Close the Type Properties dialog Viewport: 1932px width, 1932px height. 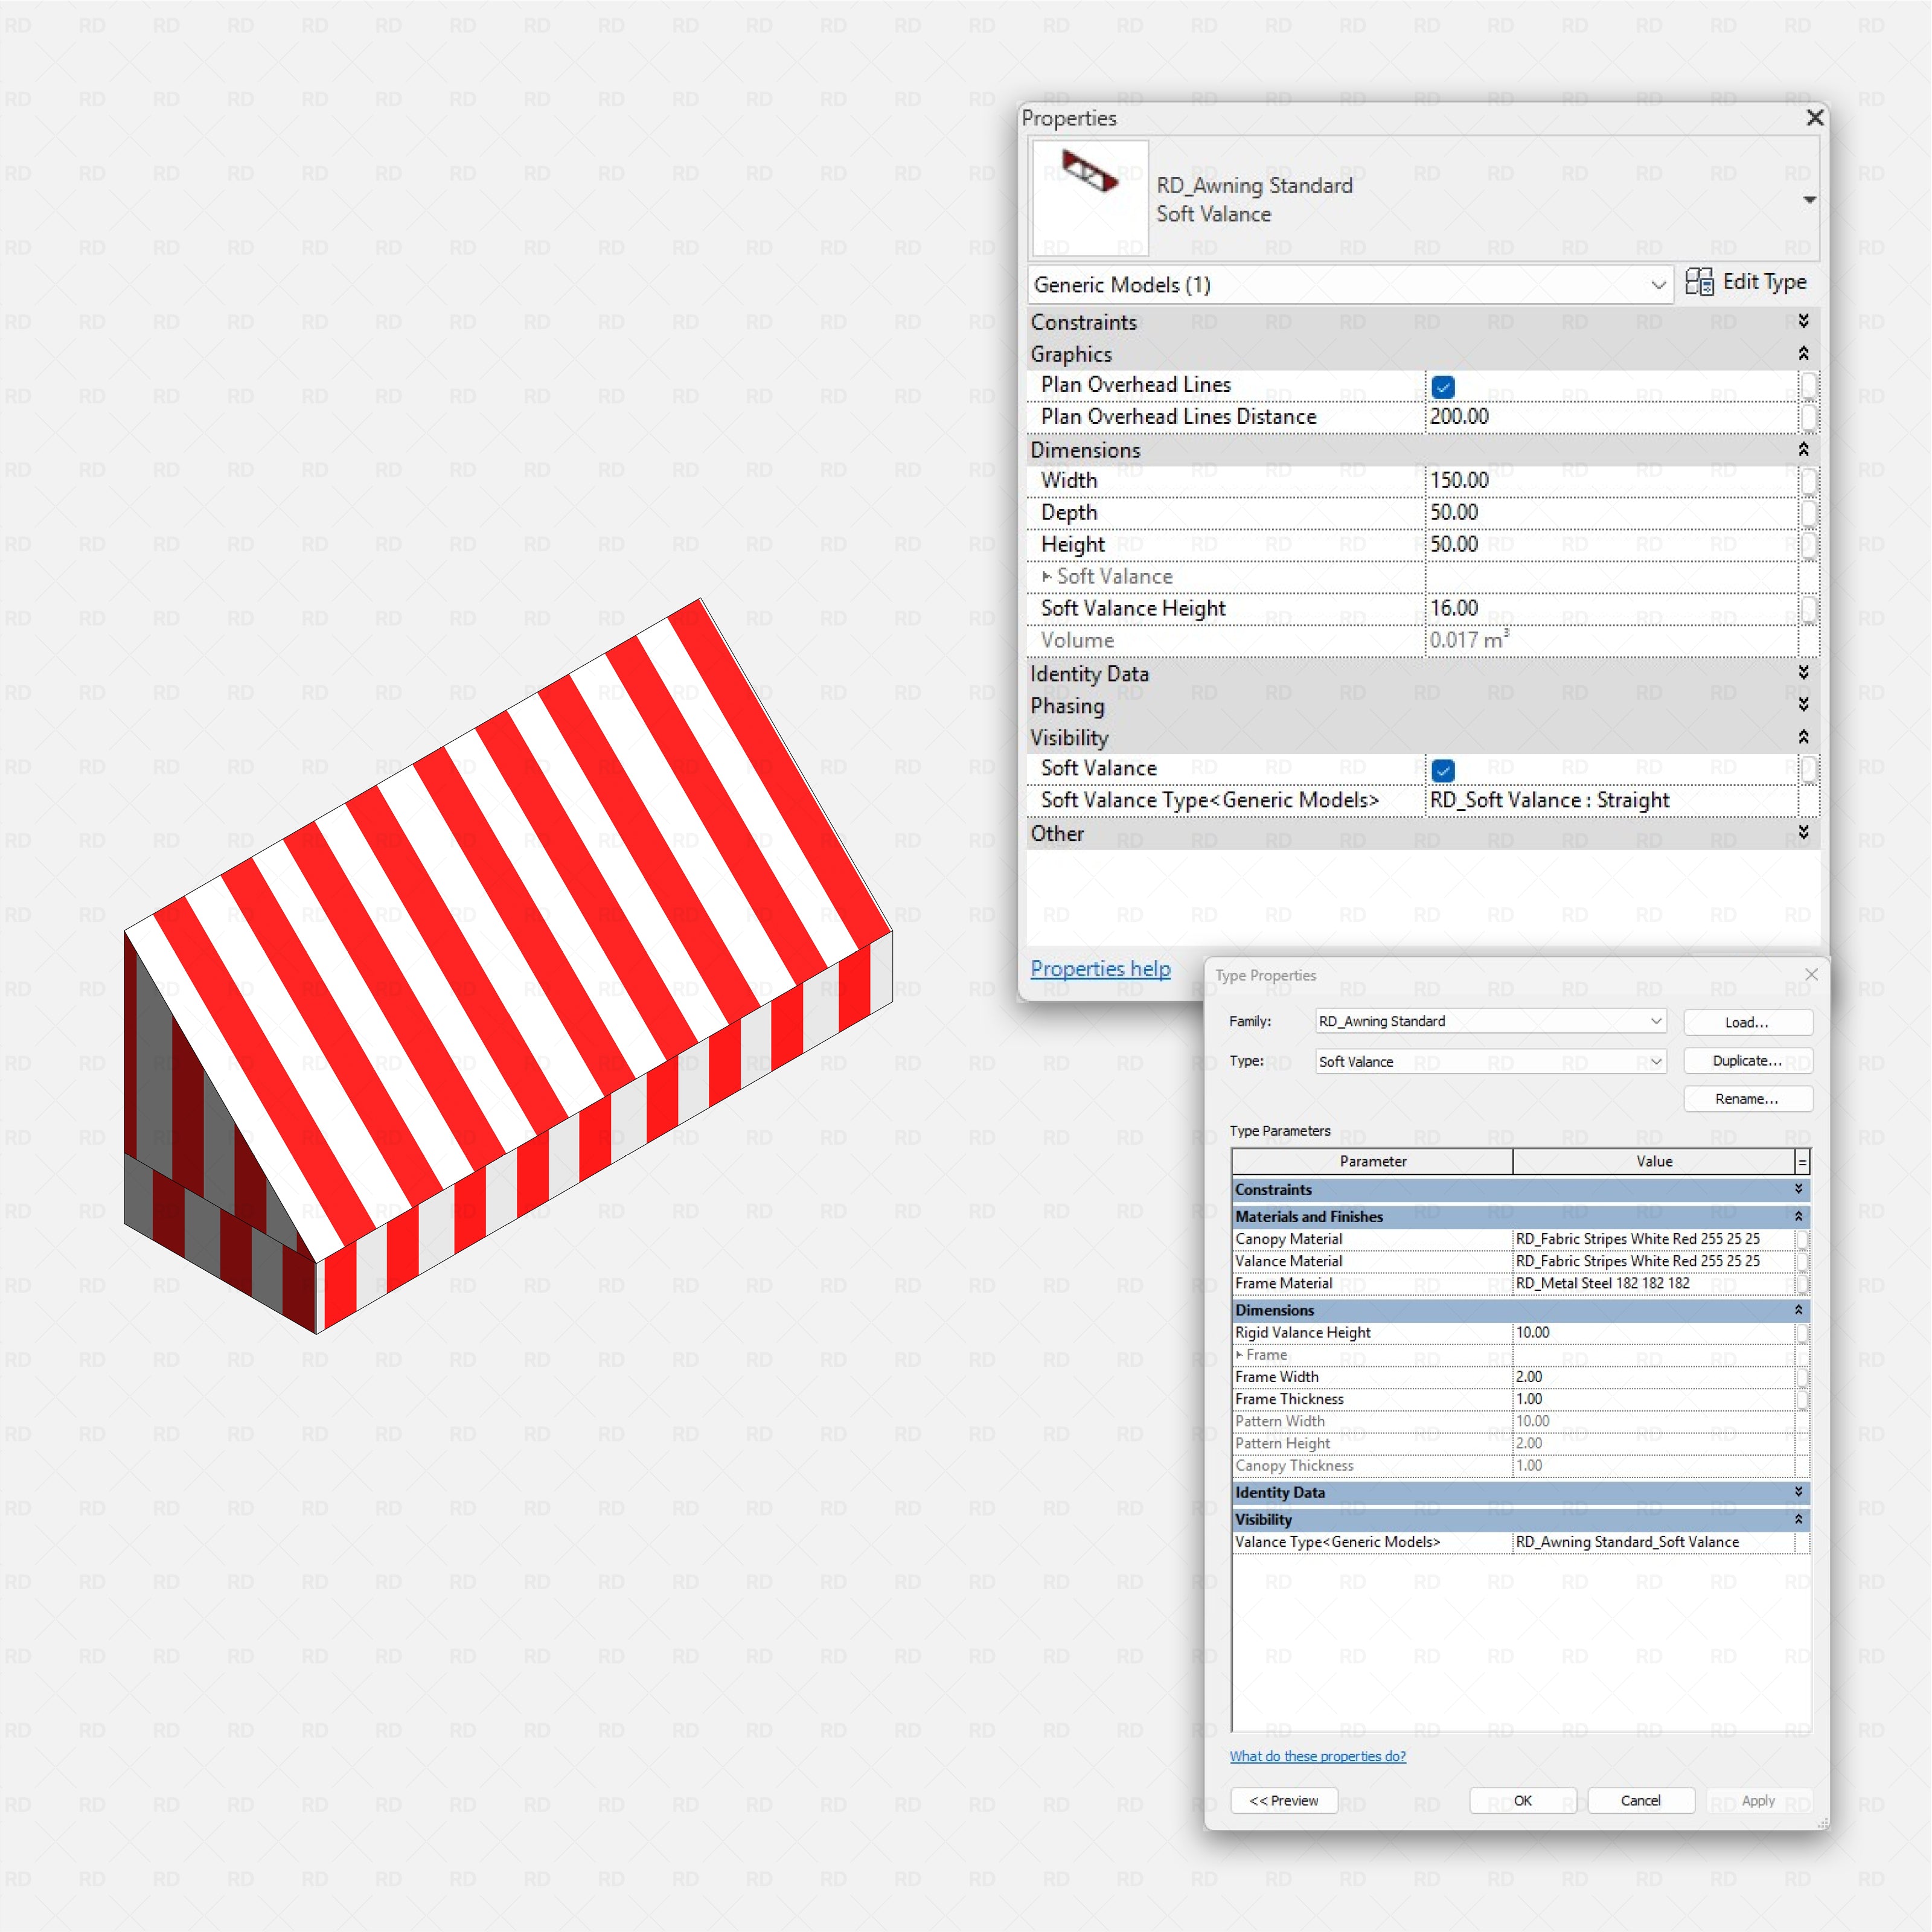[1811, 974]
